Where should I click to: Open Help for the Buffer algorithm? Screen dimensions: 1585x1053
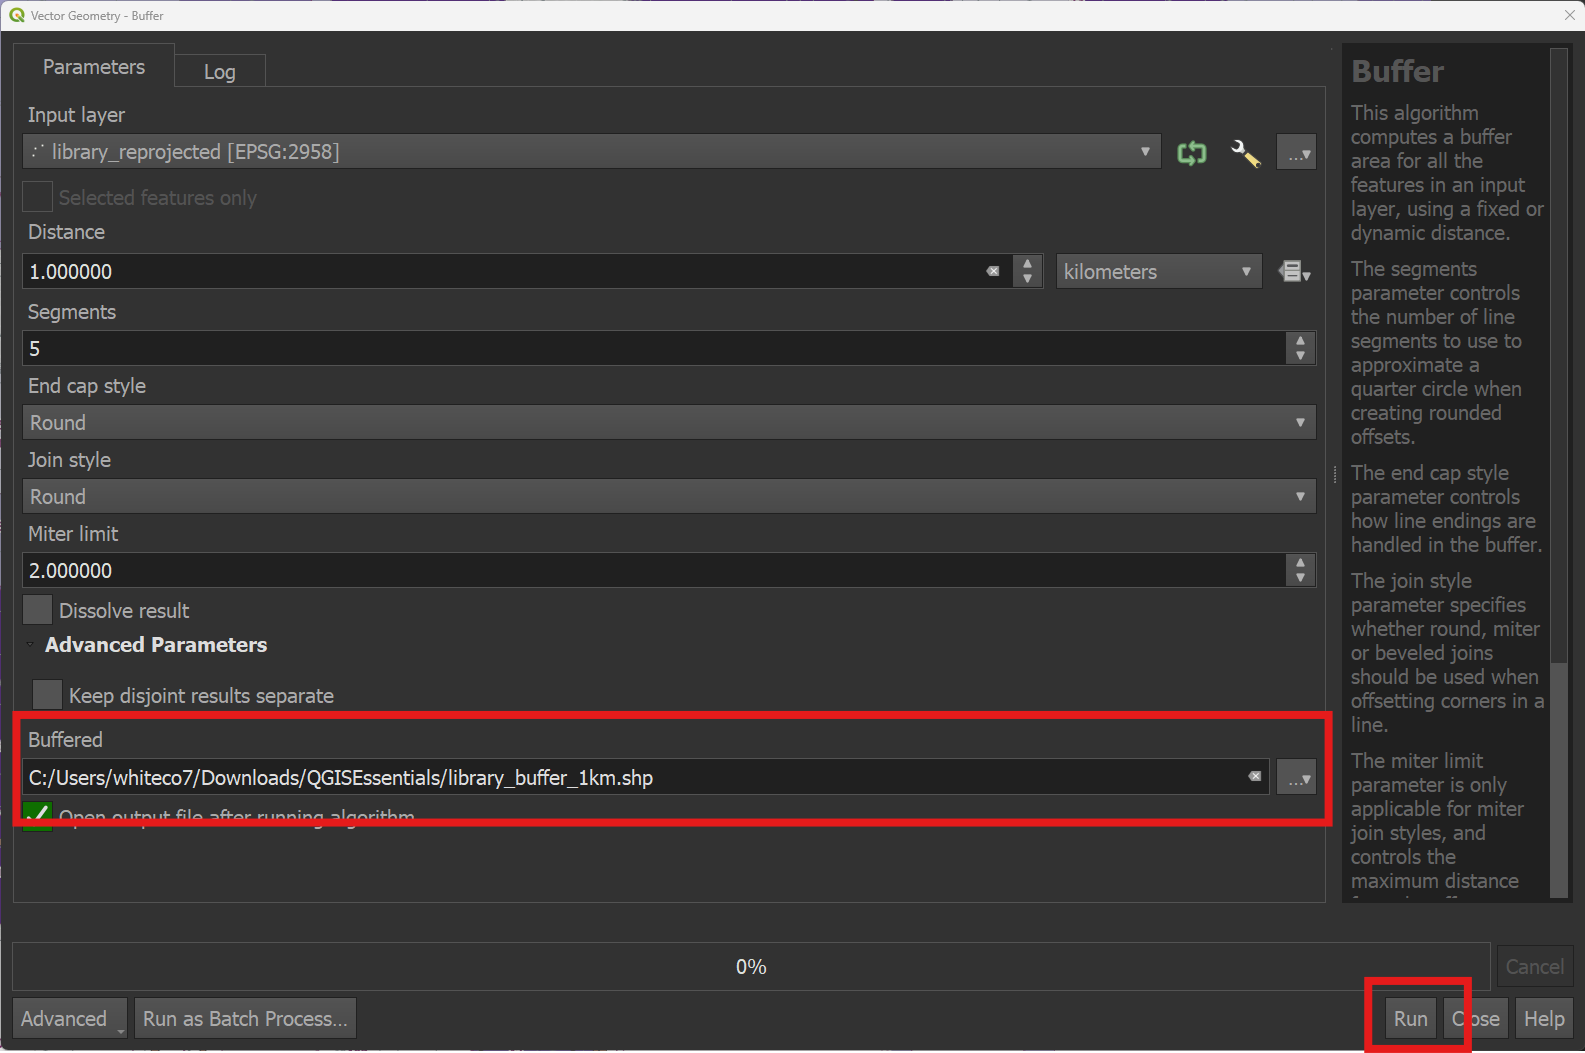click(1544, 1018)
